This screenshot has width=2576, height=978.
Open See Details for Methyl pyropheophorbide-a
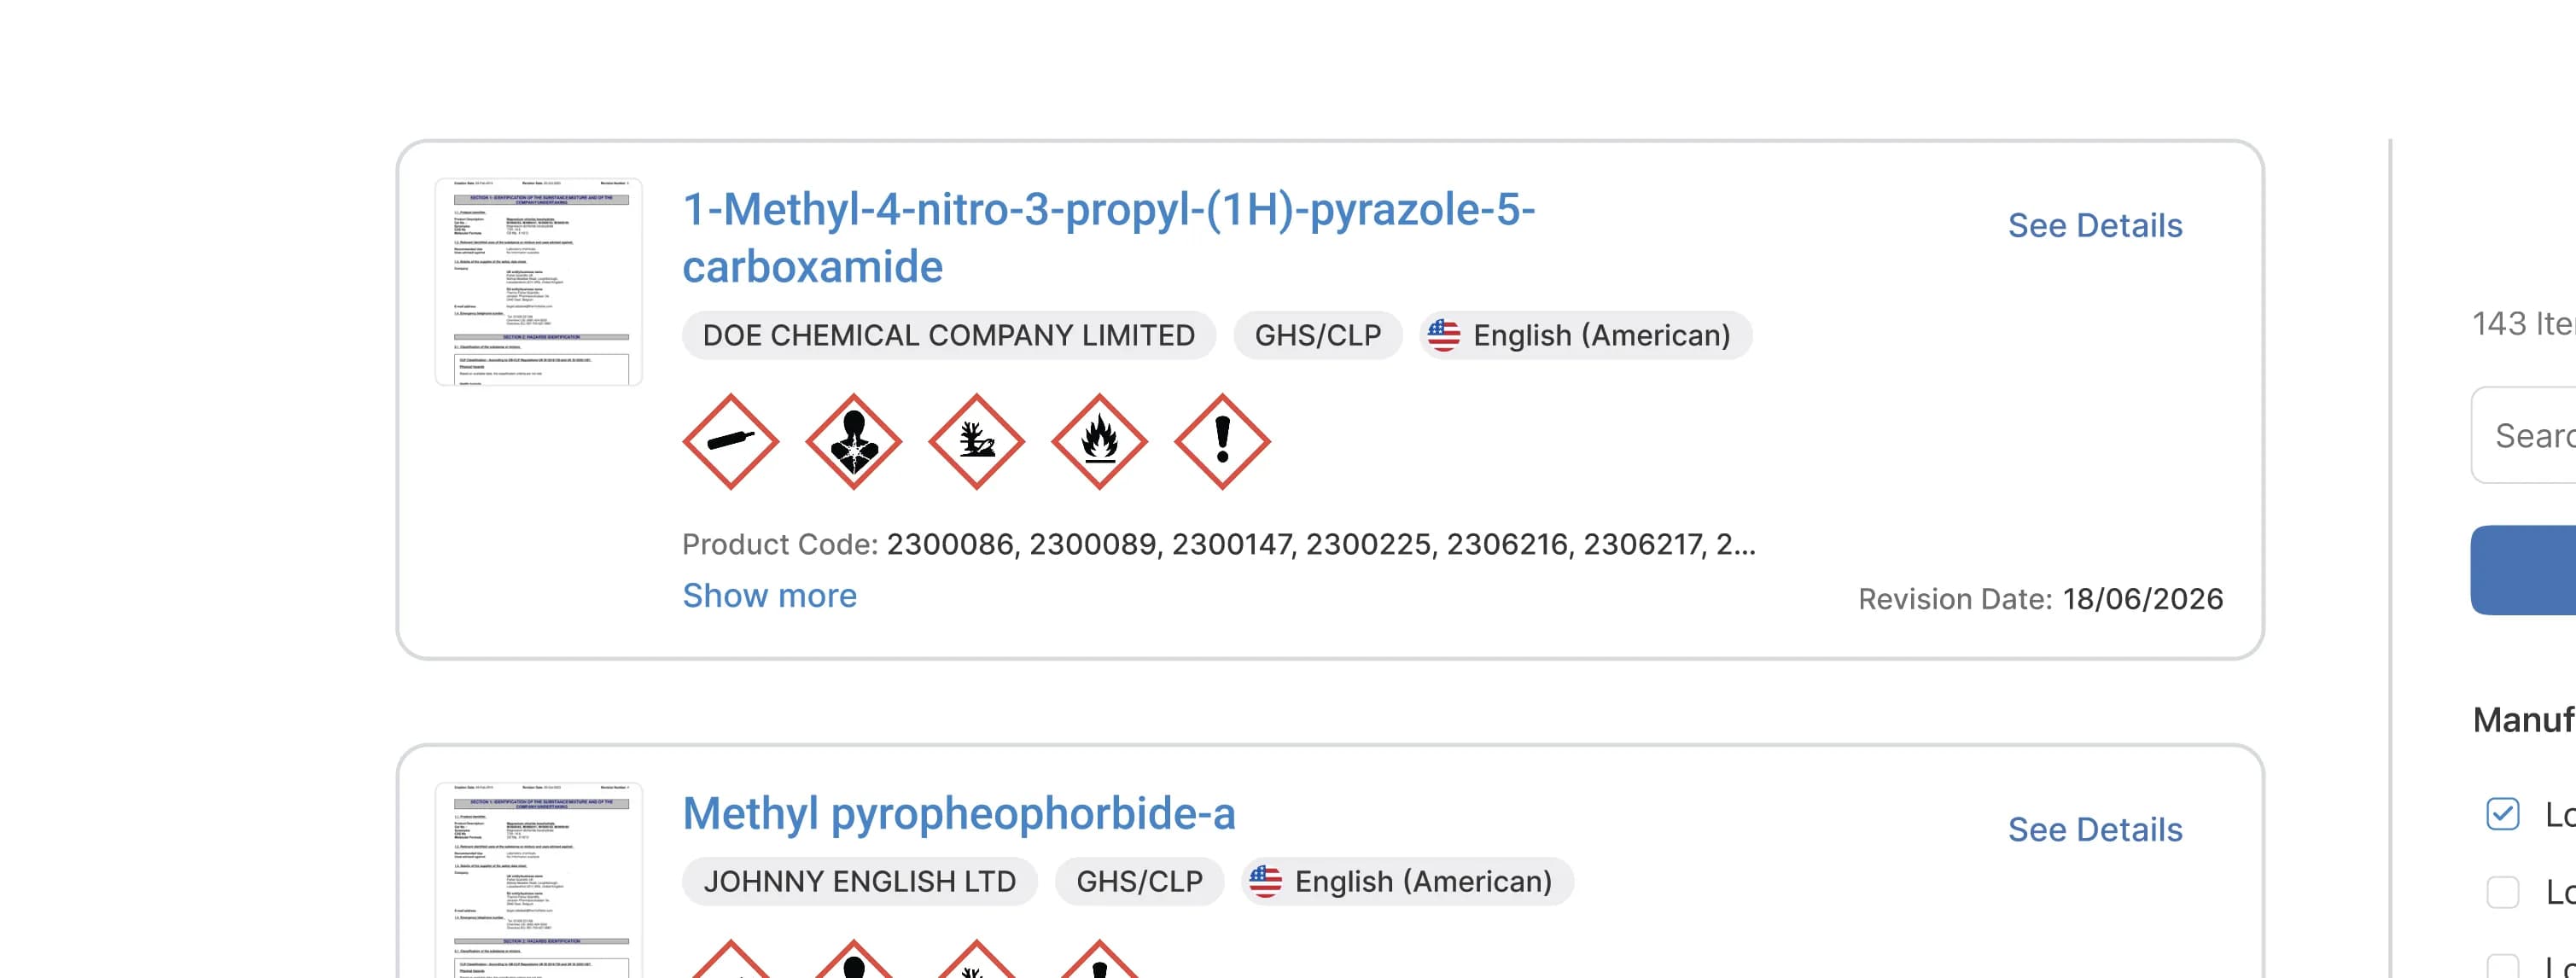(2095, 830)
